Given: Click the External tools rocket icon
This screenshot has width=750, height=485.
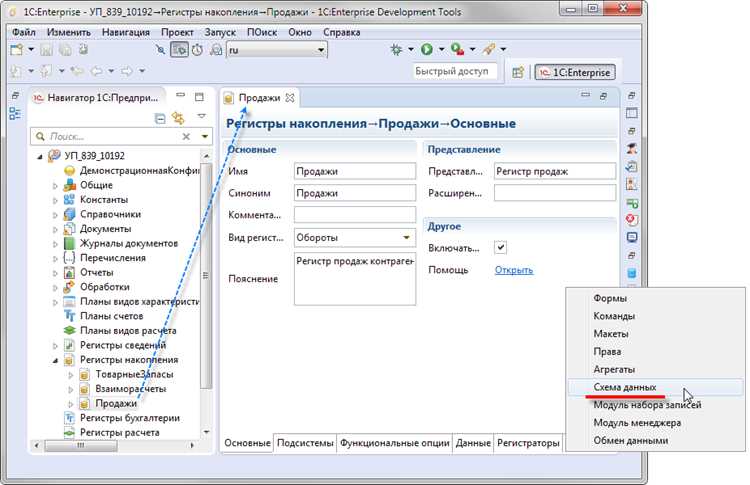Looking at the screenshot, I should pyautogui.click(x=489, y=49).
